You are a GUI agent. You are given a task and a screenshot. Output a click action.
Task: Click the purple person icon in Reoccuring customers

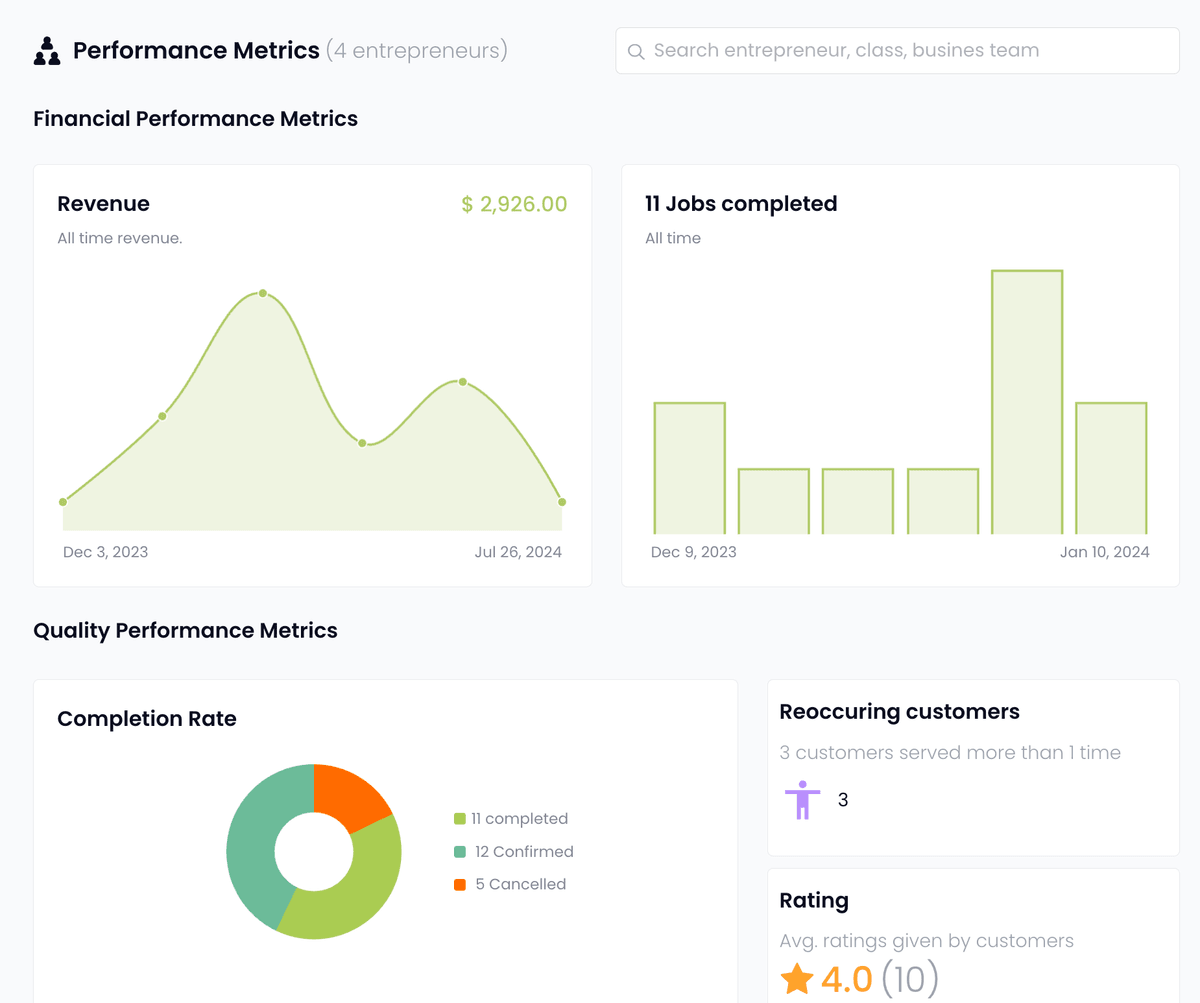point(802,800)
